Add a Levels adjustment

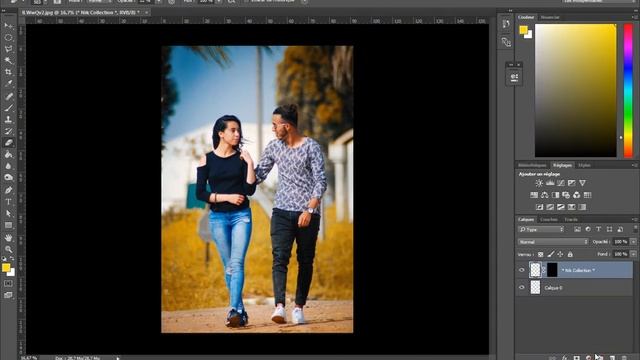point(550,183)
